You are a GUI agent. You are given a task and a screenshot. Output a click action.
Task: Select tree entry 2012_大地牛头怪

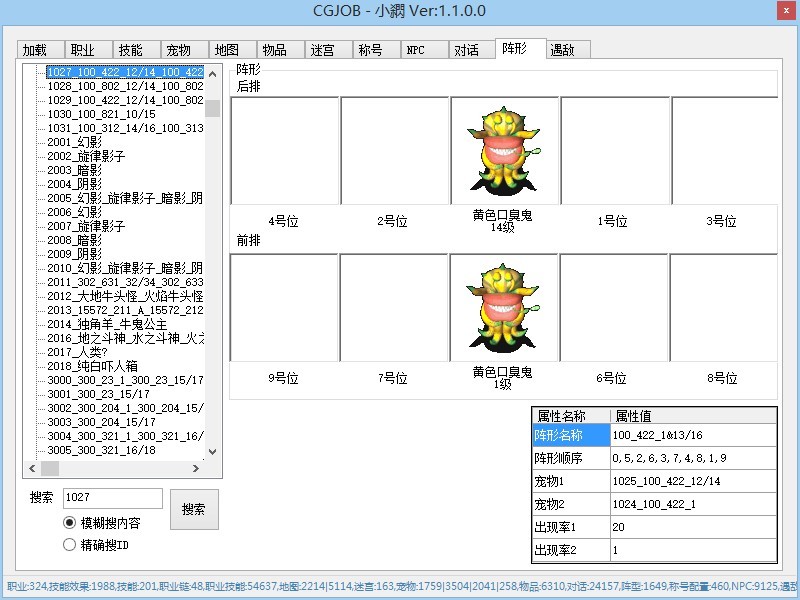(125, 296)
